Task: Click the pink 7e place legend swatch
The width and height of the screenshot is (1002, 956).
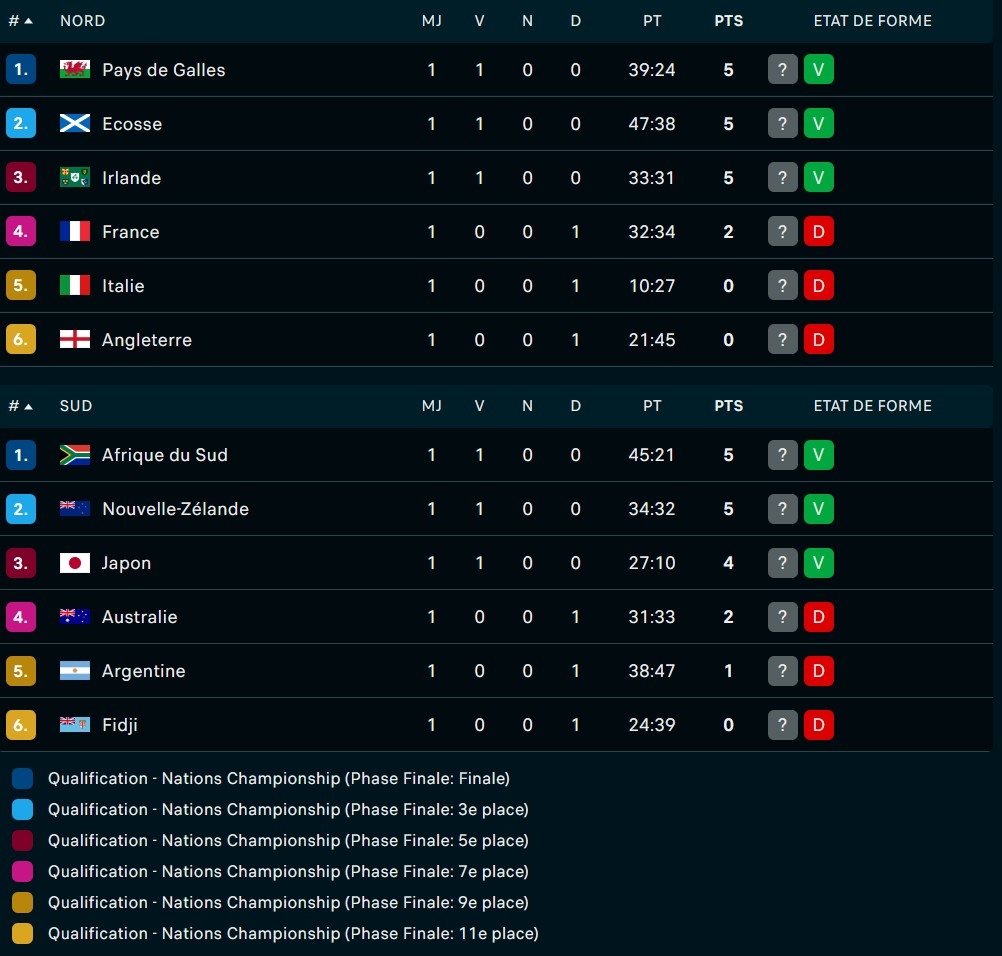Action: point(22,872)
